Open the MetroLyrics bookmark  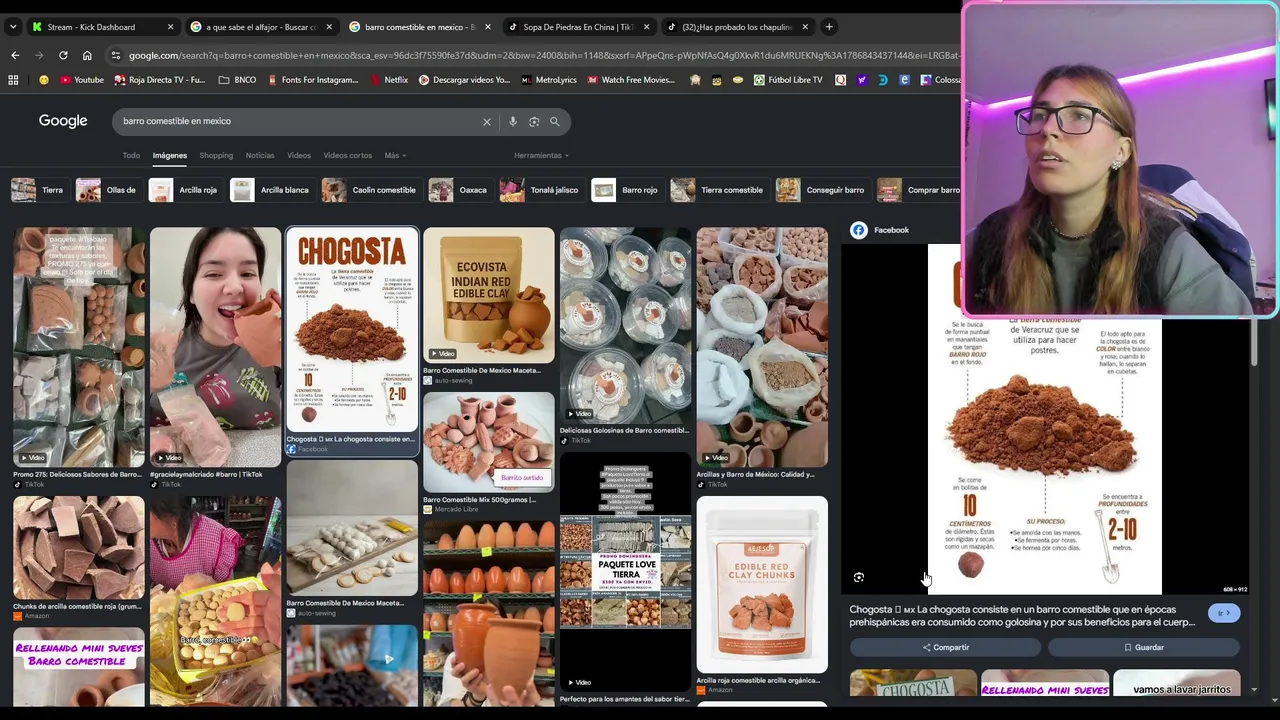point(549,80)
